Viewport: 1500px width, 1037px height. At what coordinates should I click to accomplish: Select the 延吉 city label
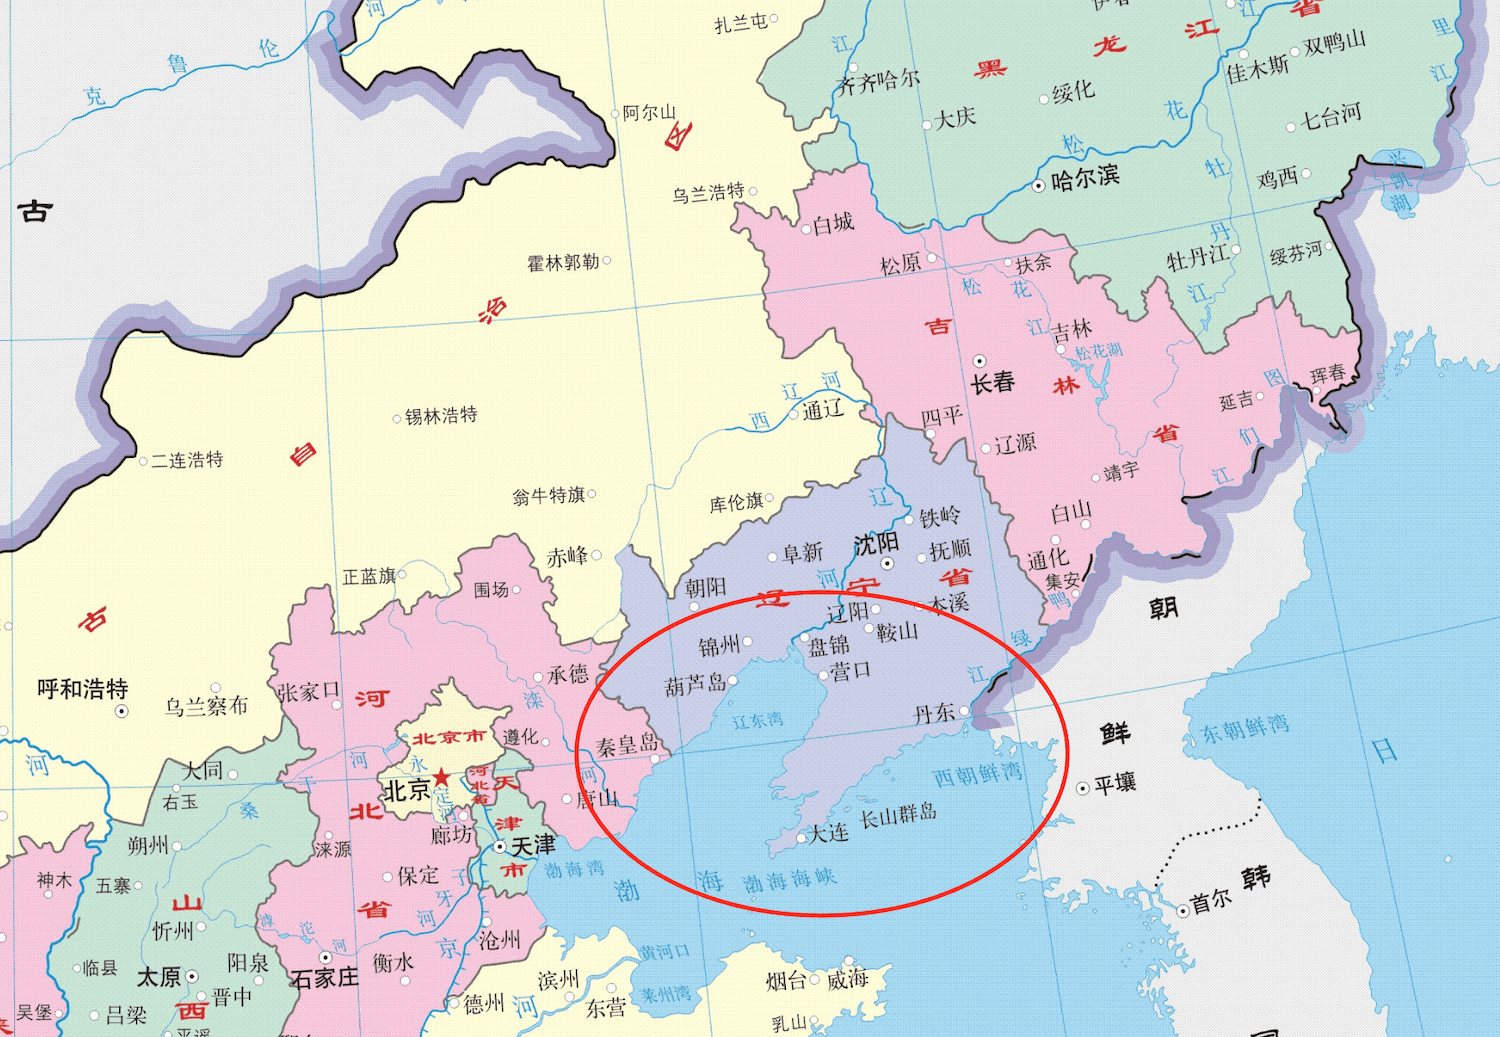[1236, 402]
